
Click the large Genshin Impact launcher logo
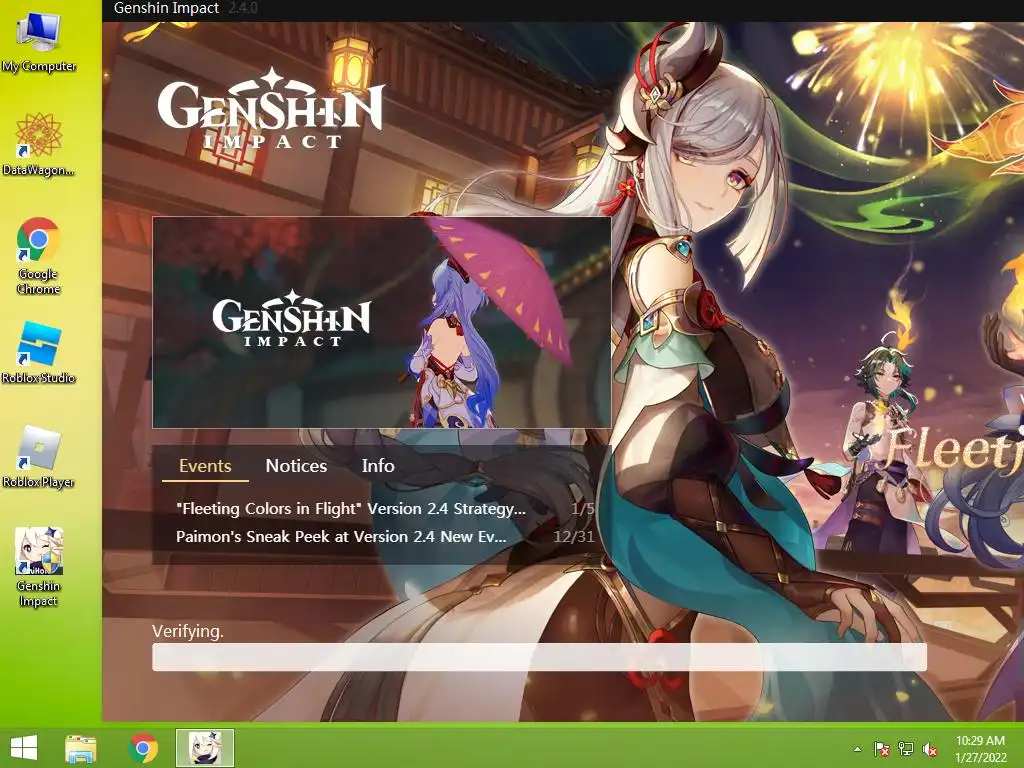(x=270, y=108)
